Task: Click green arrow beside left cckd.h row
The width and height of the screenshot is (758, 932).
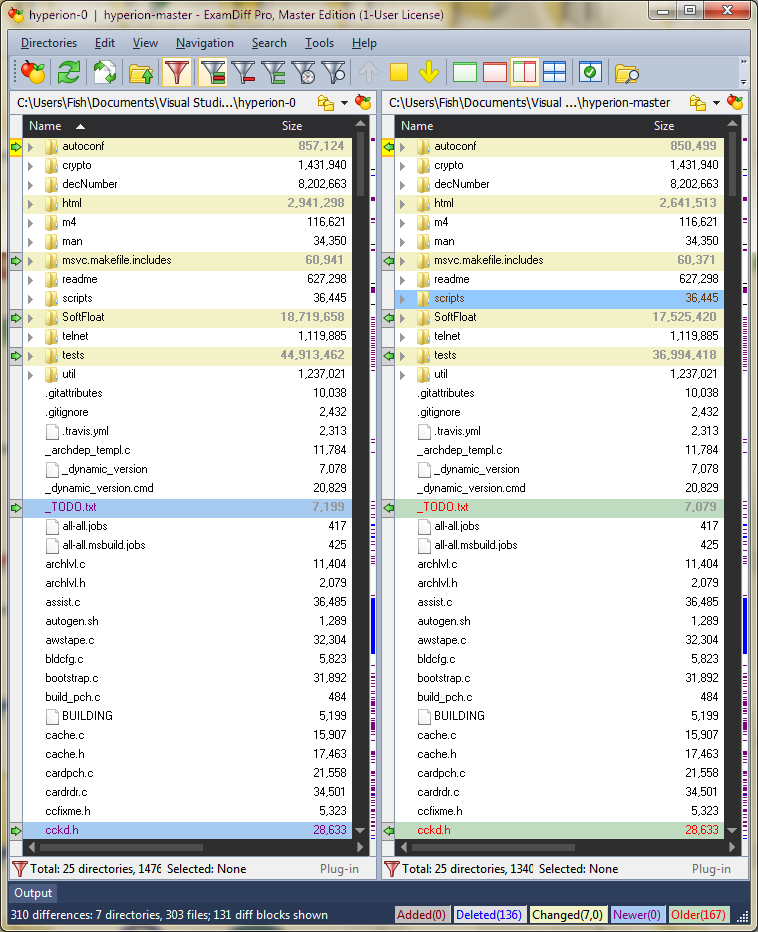Action: [x=16, y=831]
